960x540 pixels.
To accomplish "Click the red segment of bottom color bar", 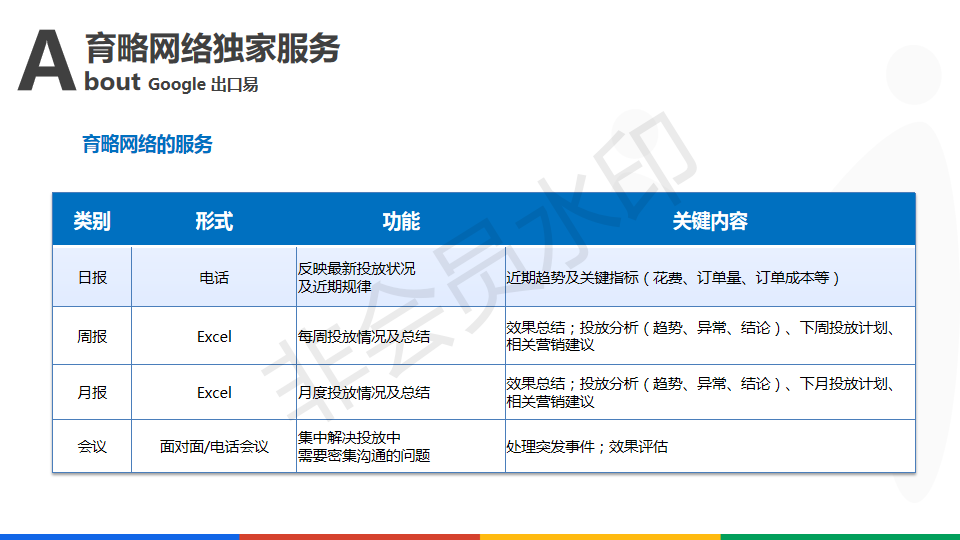I will pos(360,536).
